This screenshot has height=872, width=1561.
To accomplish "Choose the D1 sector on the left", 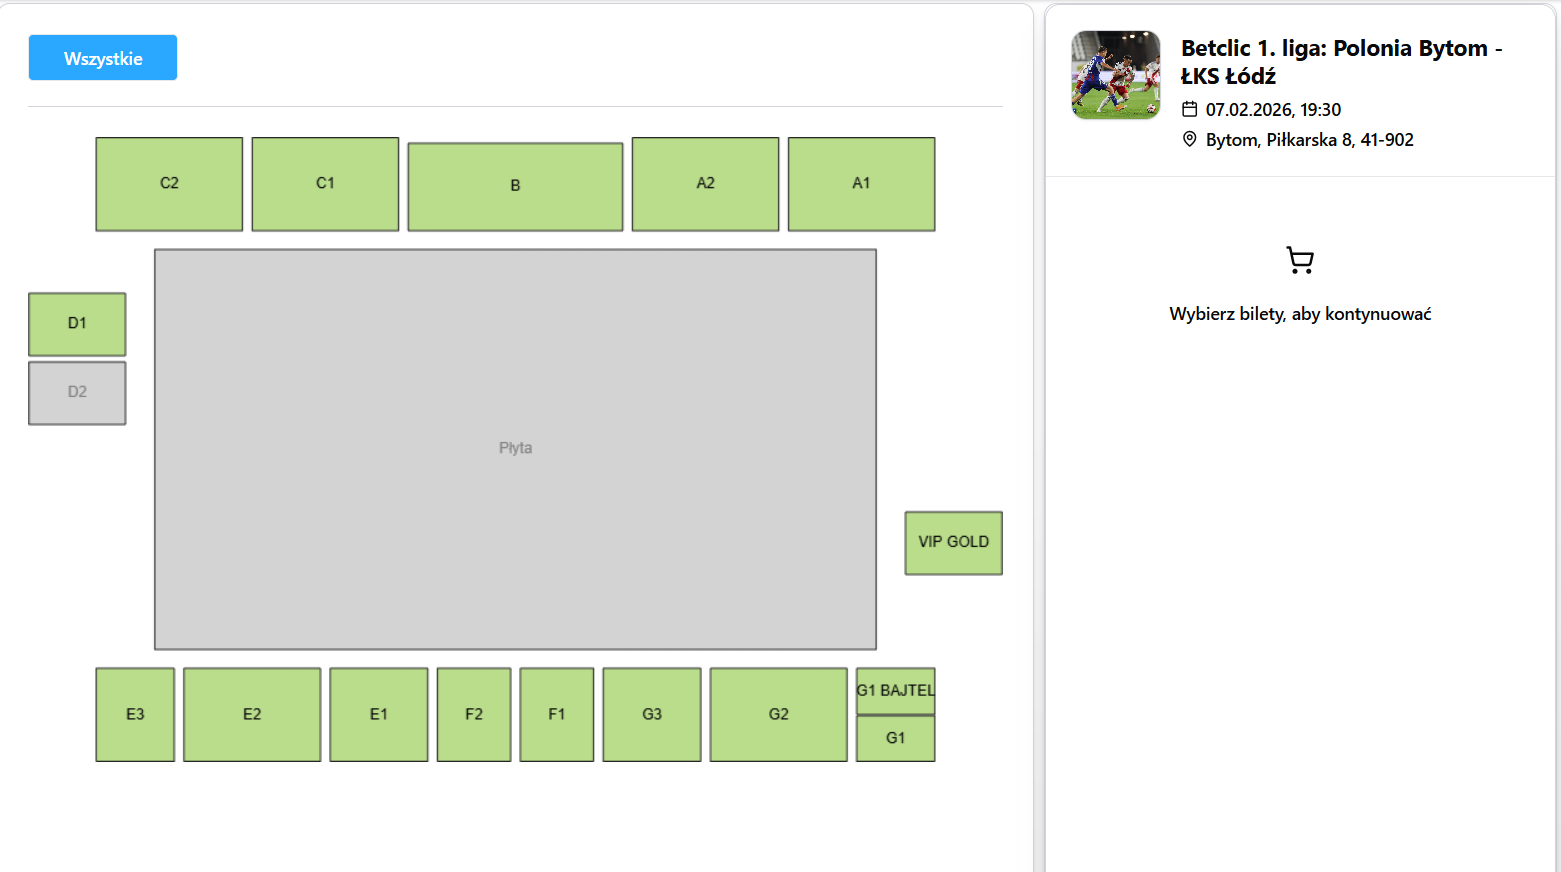I will pos(77,324).
